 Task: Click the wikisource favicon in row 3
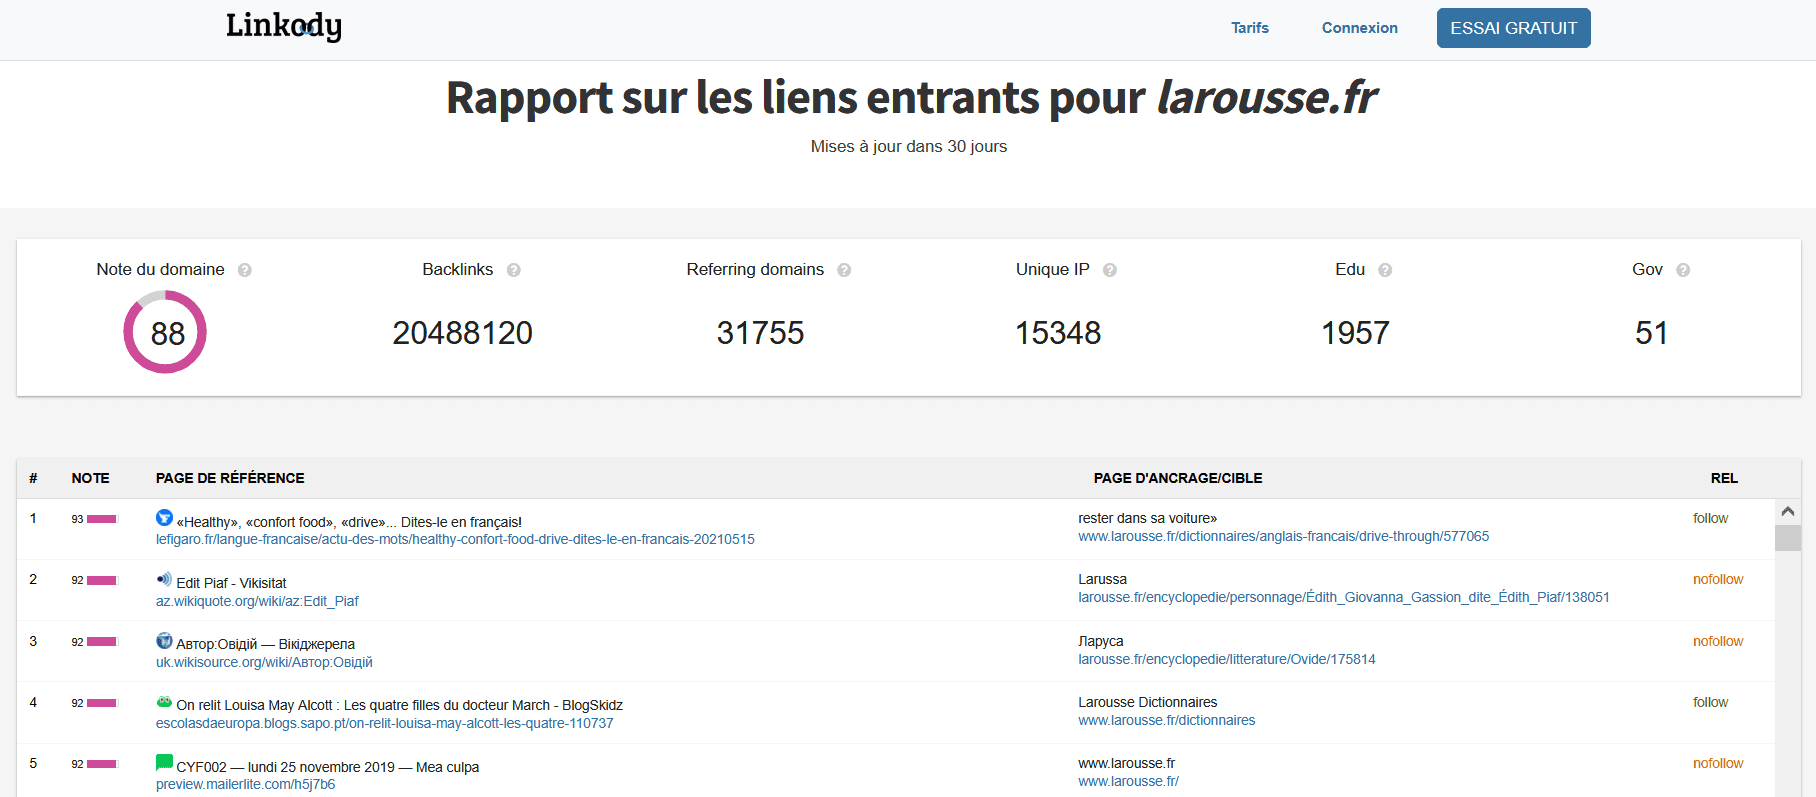[165, 640]
